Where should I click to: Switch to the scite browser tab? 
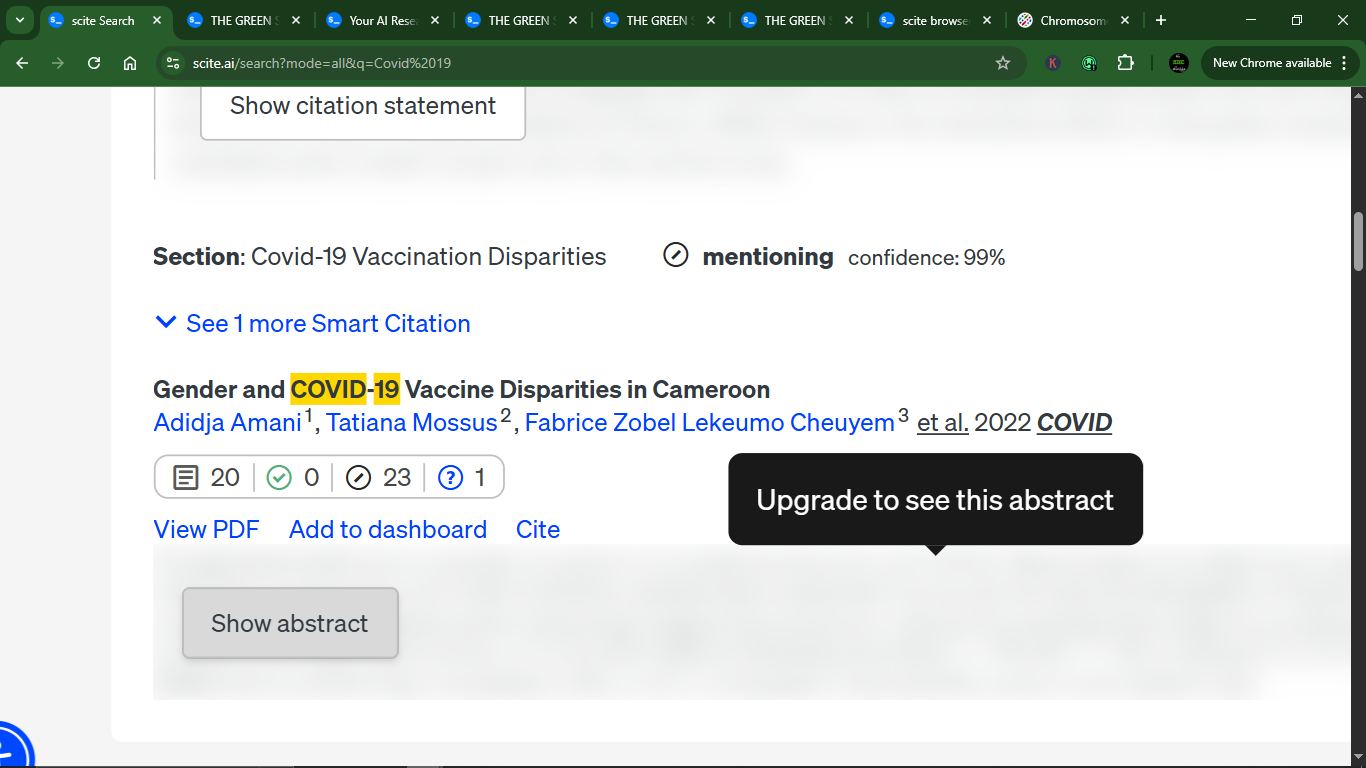(934, 20)
